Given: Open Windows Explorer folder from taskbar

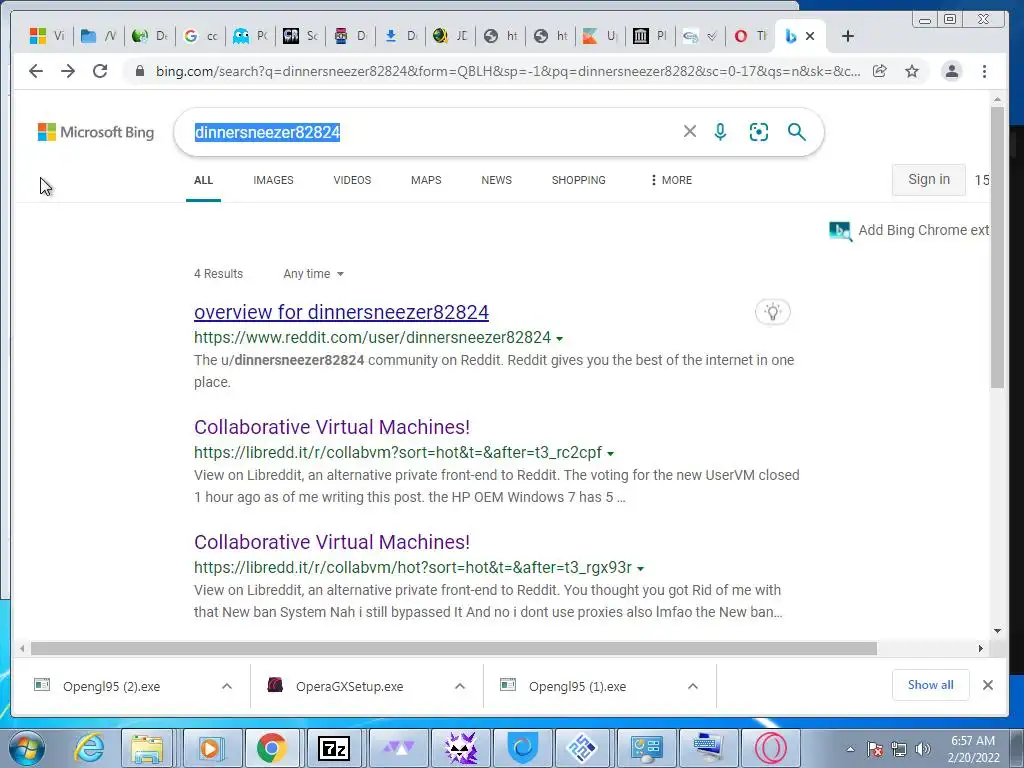Looking at the screenshot, I should [147, 748].
